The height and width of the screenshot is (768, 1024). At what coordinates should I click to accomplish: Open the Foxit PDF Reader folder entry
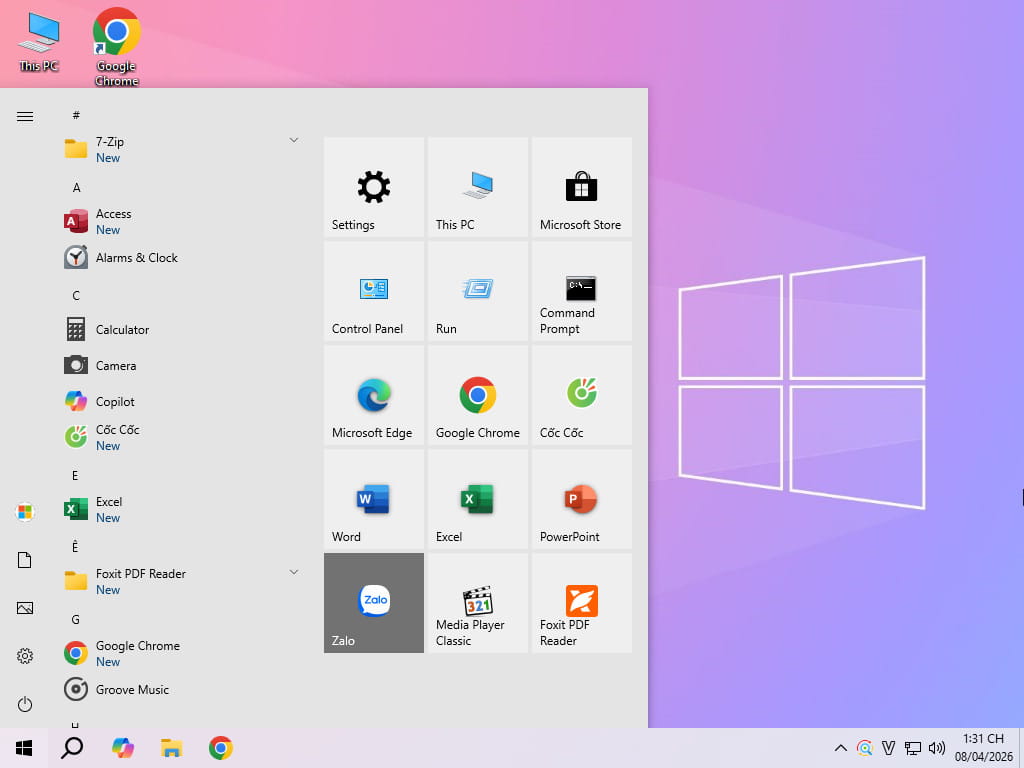tap(183, 581)
